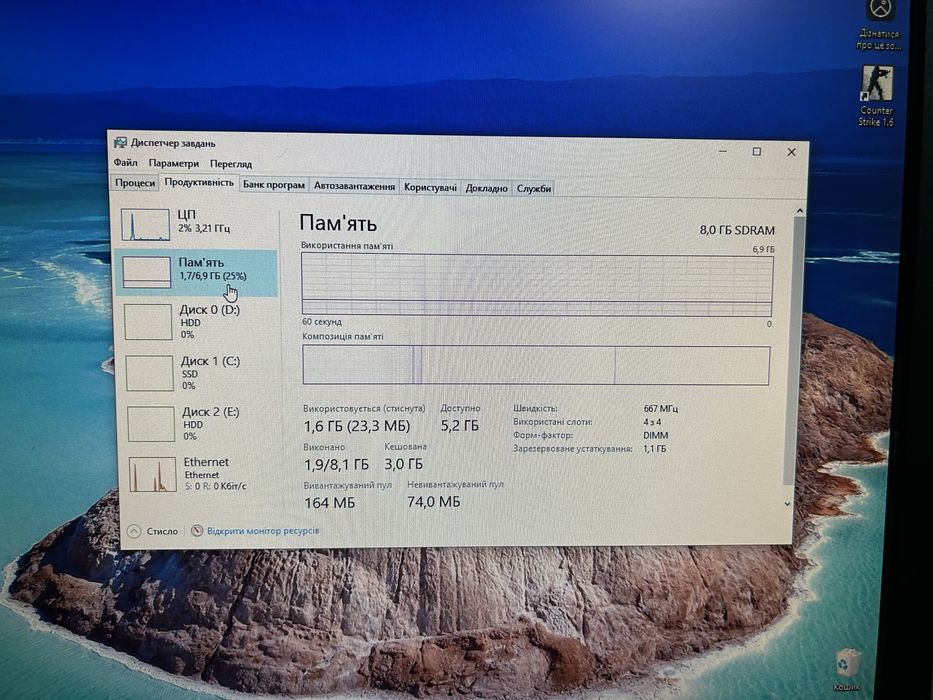Screen dimensions: 933x700
Task: Click the resource monitor gauge icon
Action: [x=197, y=530]
